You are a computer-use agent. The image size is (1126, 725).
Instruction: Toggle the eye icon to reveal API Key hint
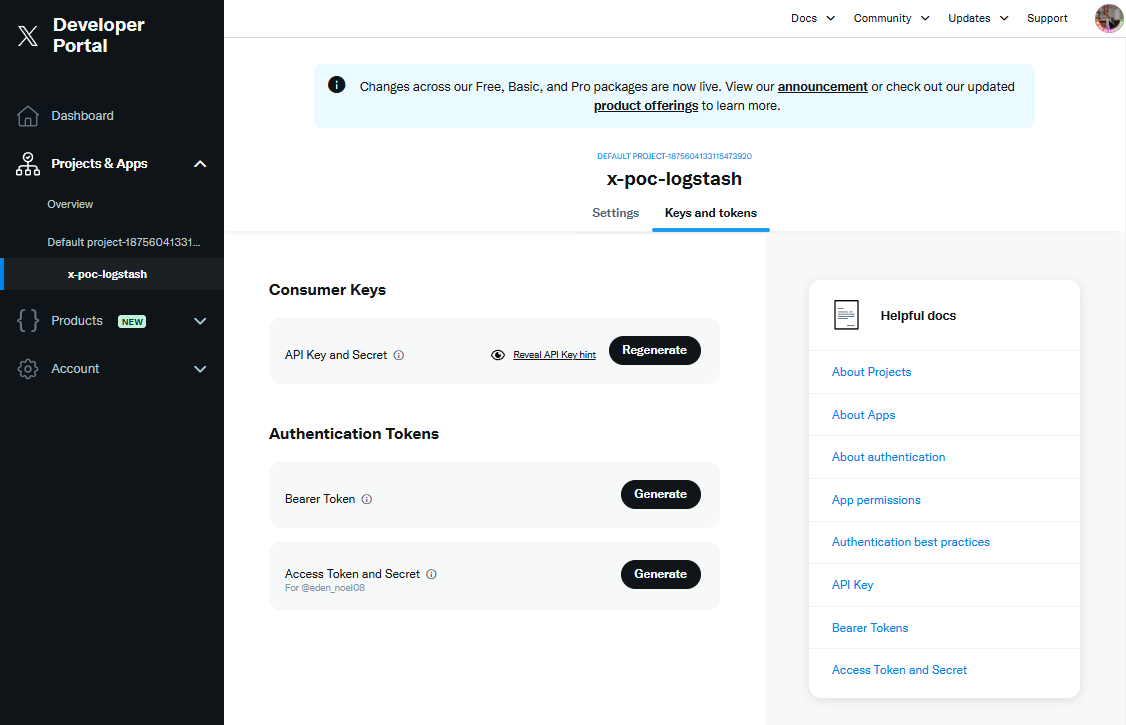pos(498,355)
